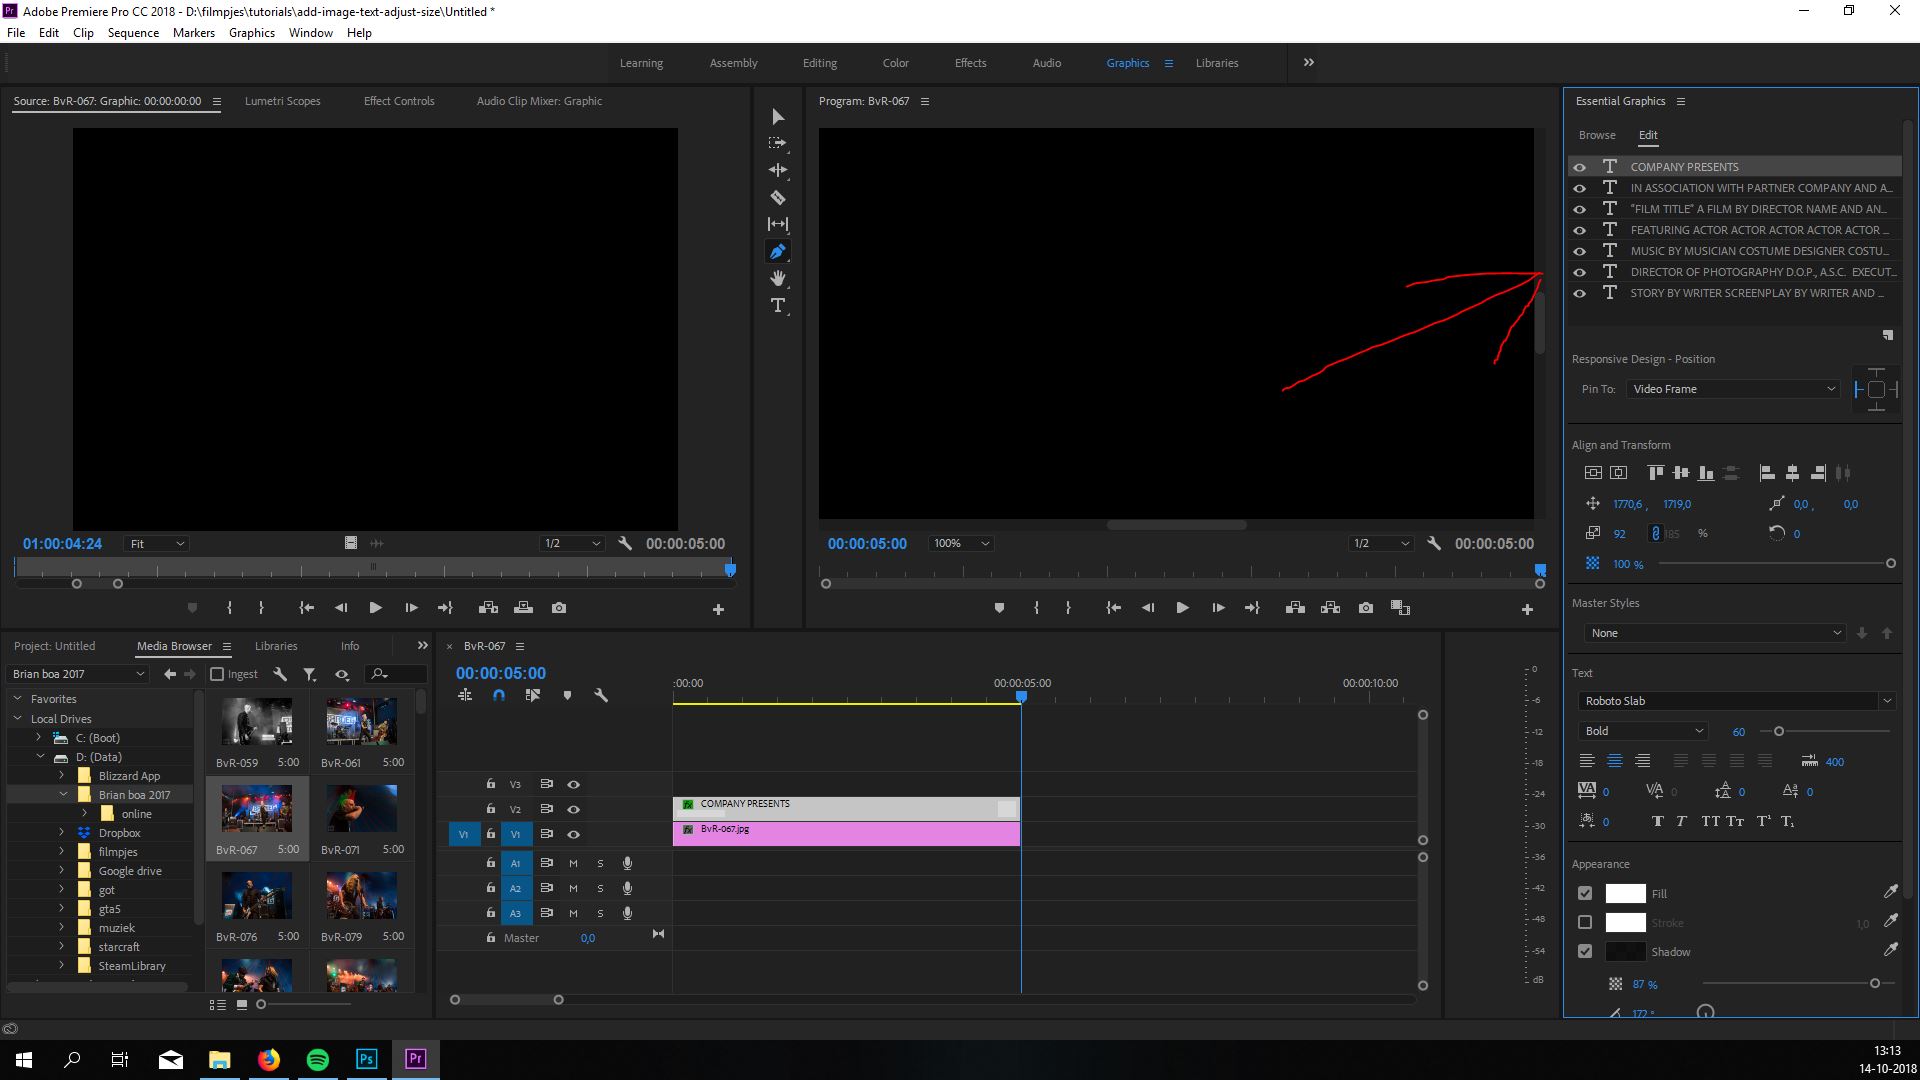This screenshot has width=1920, height=1080.
Task: Open the Graphics menu
Action: click(x=251, y=33)
